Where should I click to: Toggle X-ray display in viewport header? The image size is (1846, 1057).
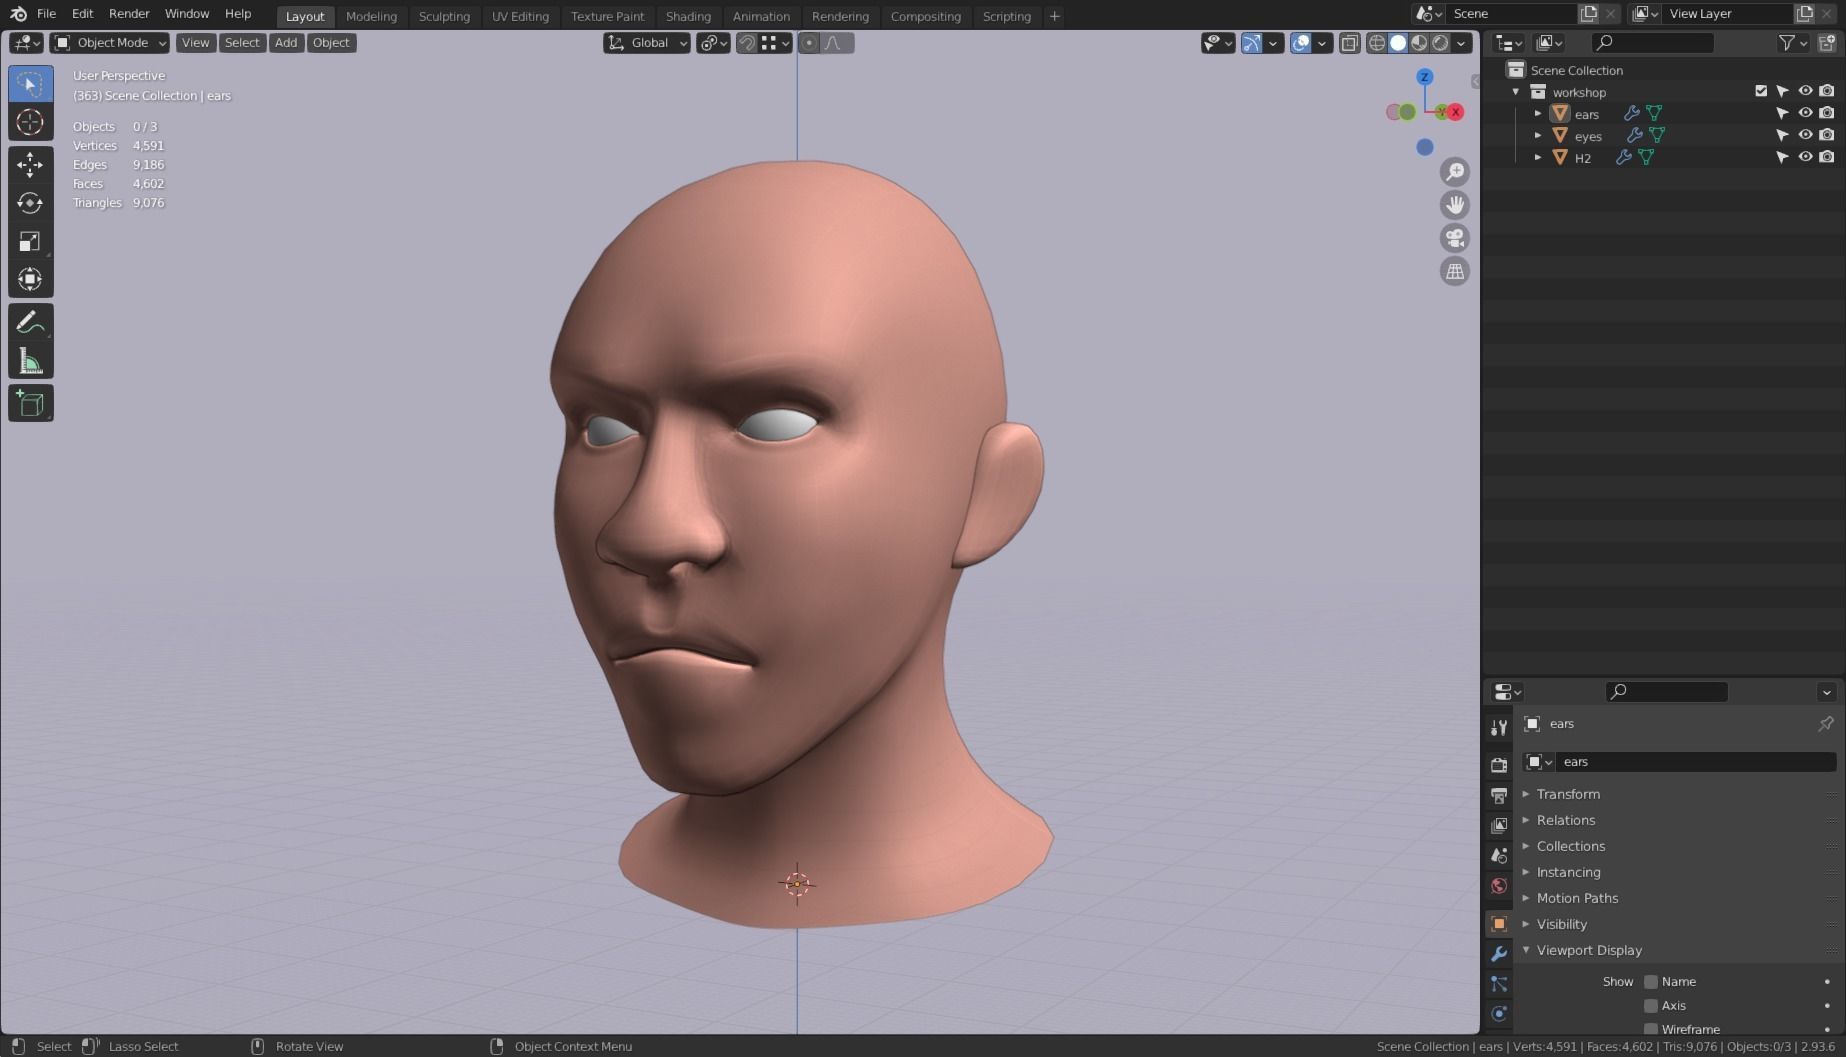click(1349, 43)
